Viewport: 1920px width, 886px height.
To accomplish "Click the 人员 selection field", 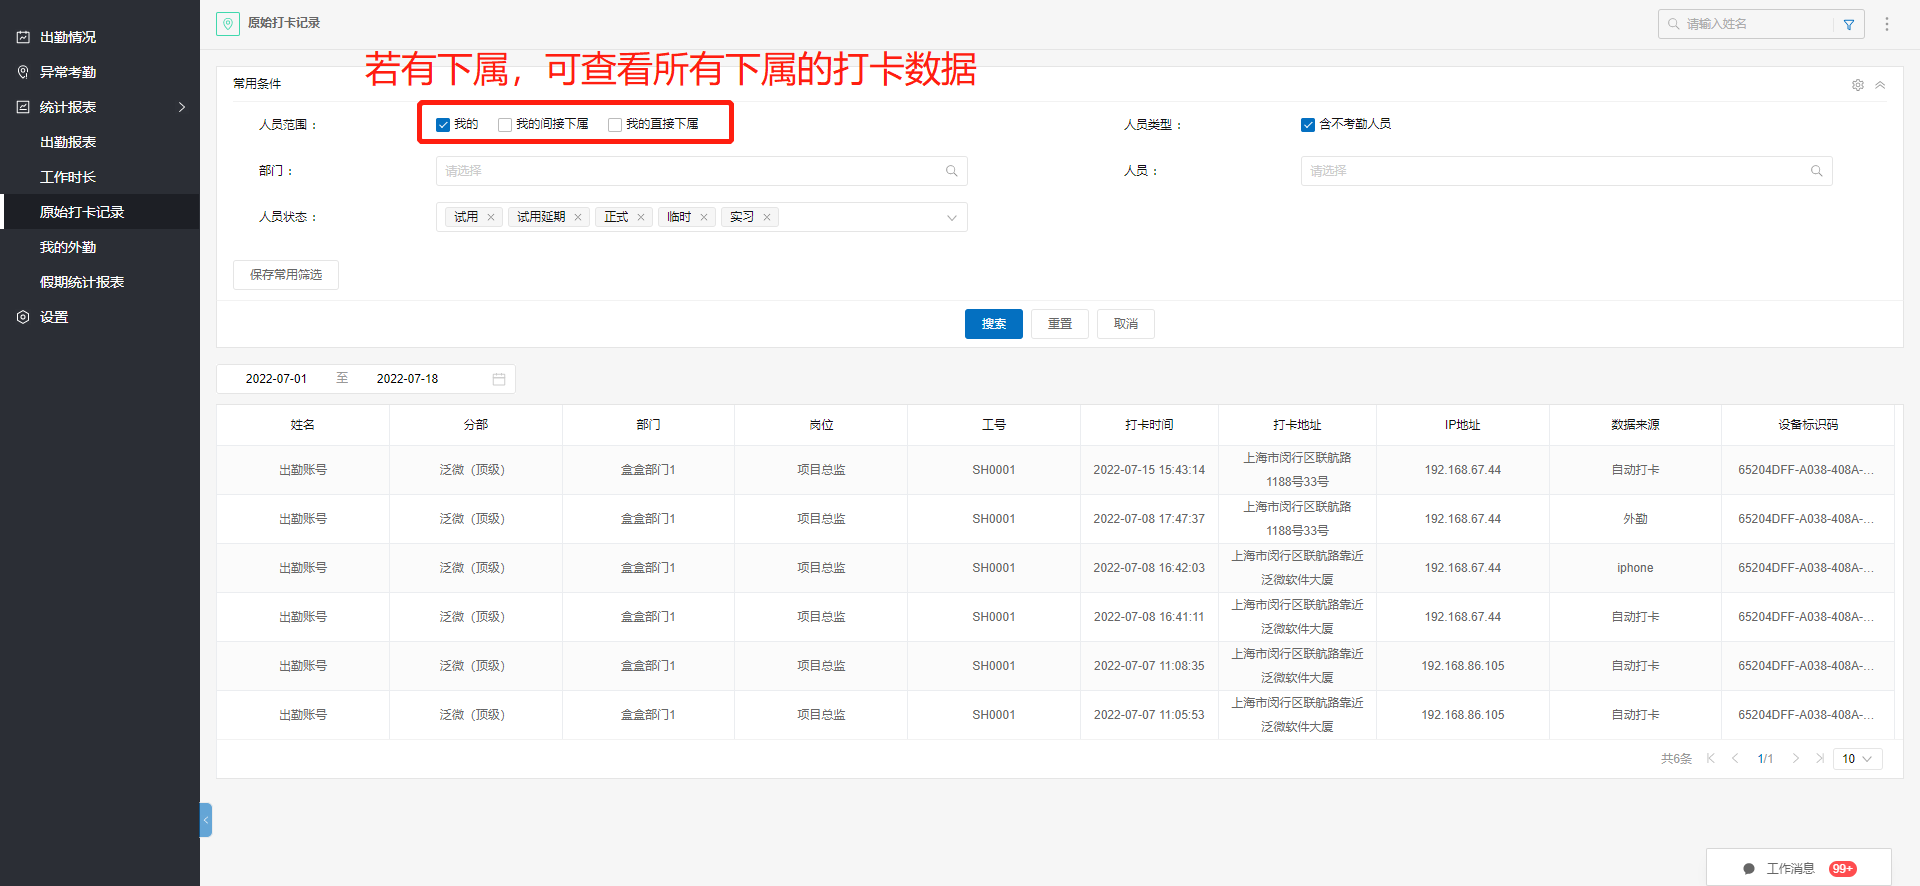I will click(x=1566, y=171).
